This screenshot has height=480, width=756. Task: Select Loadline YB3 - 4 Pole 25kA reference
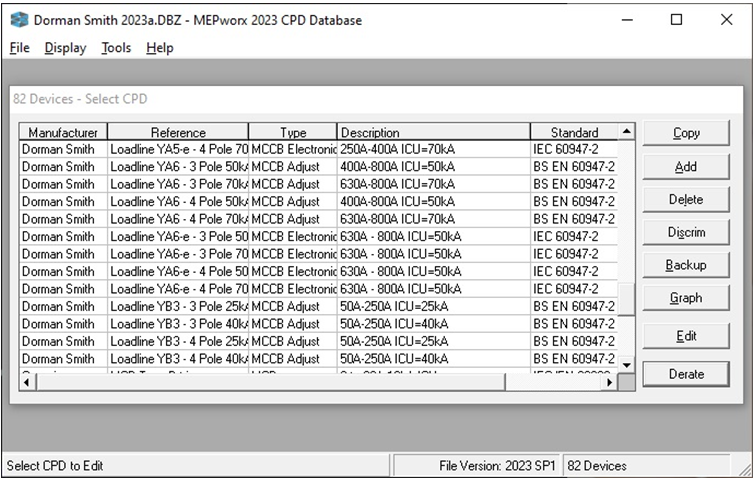click(178, 341)
